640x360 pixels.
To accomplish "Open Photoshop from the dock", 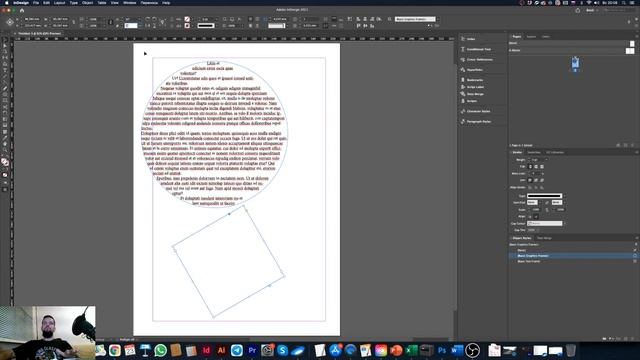I will click(x=442, y=350).
